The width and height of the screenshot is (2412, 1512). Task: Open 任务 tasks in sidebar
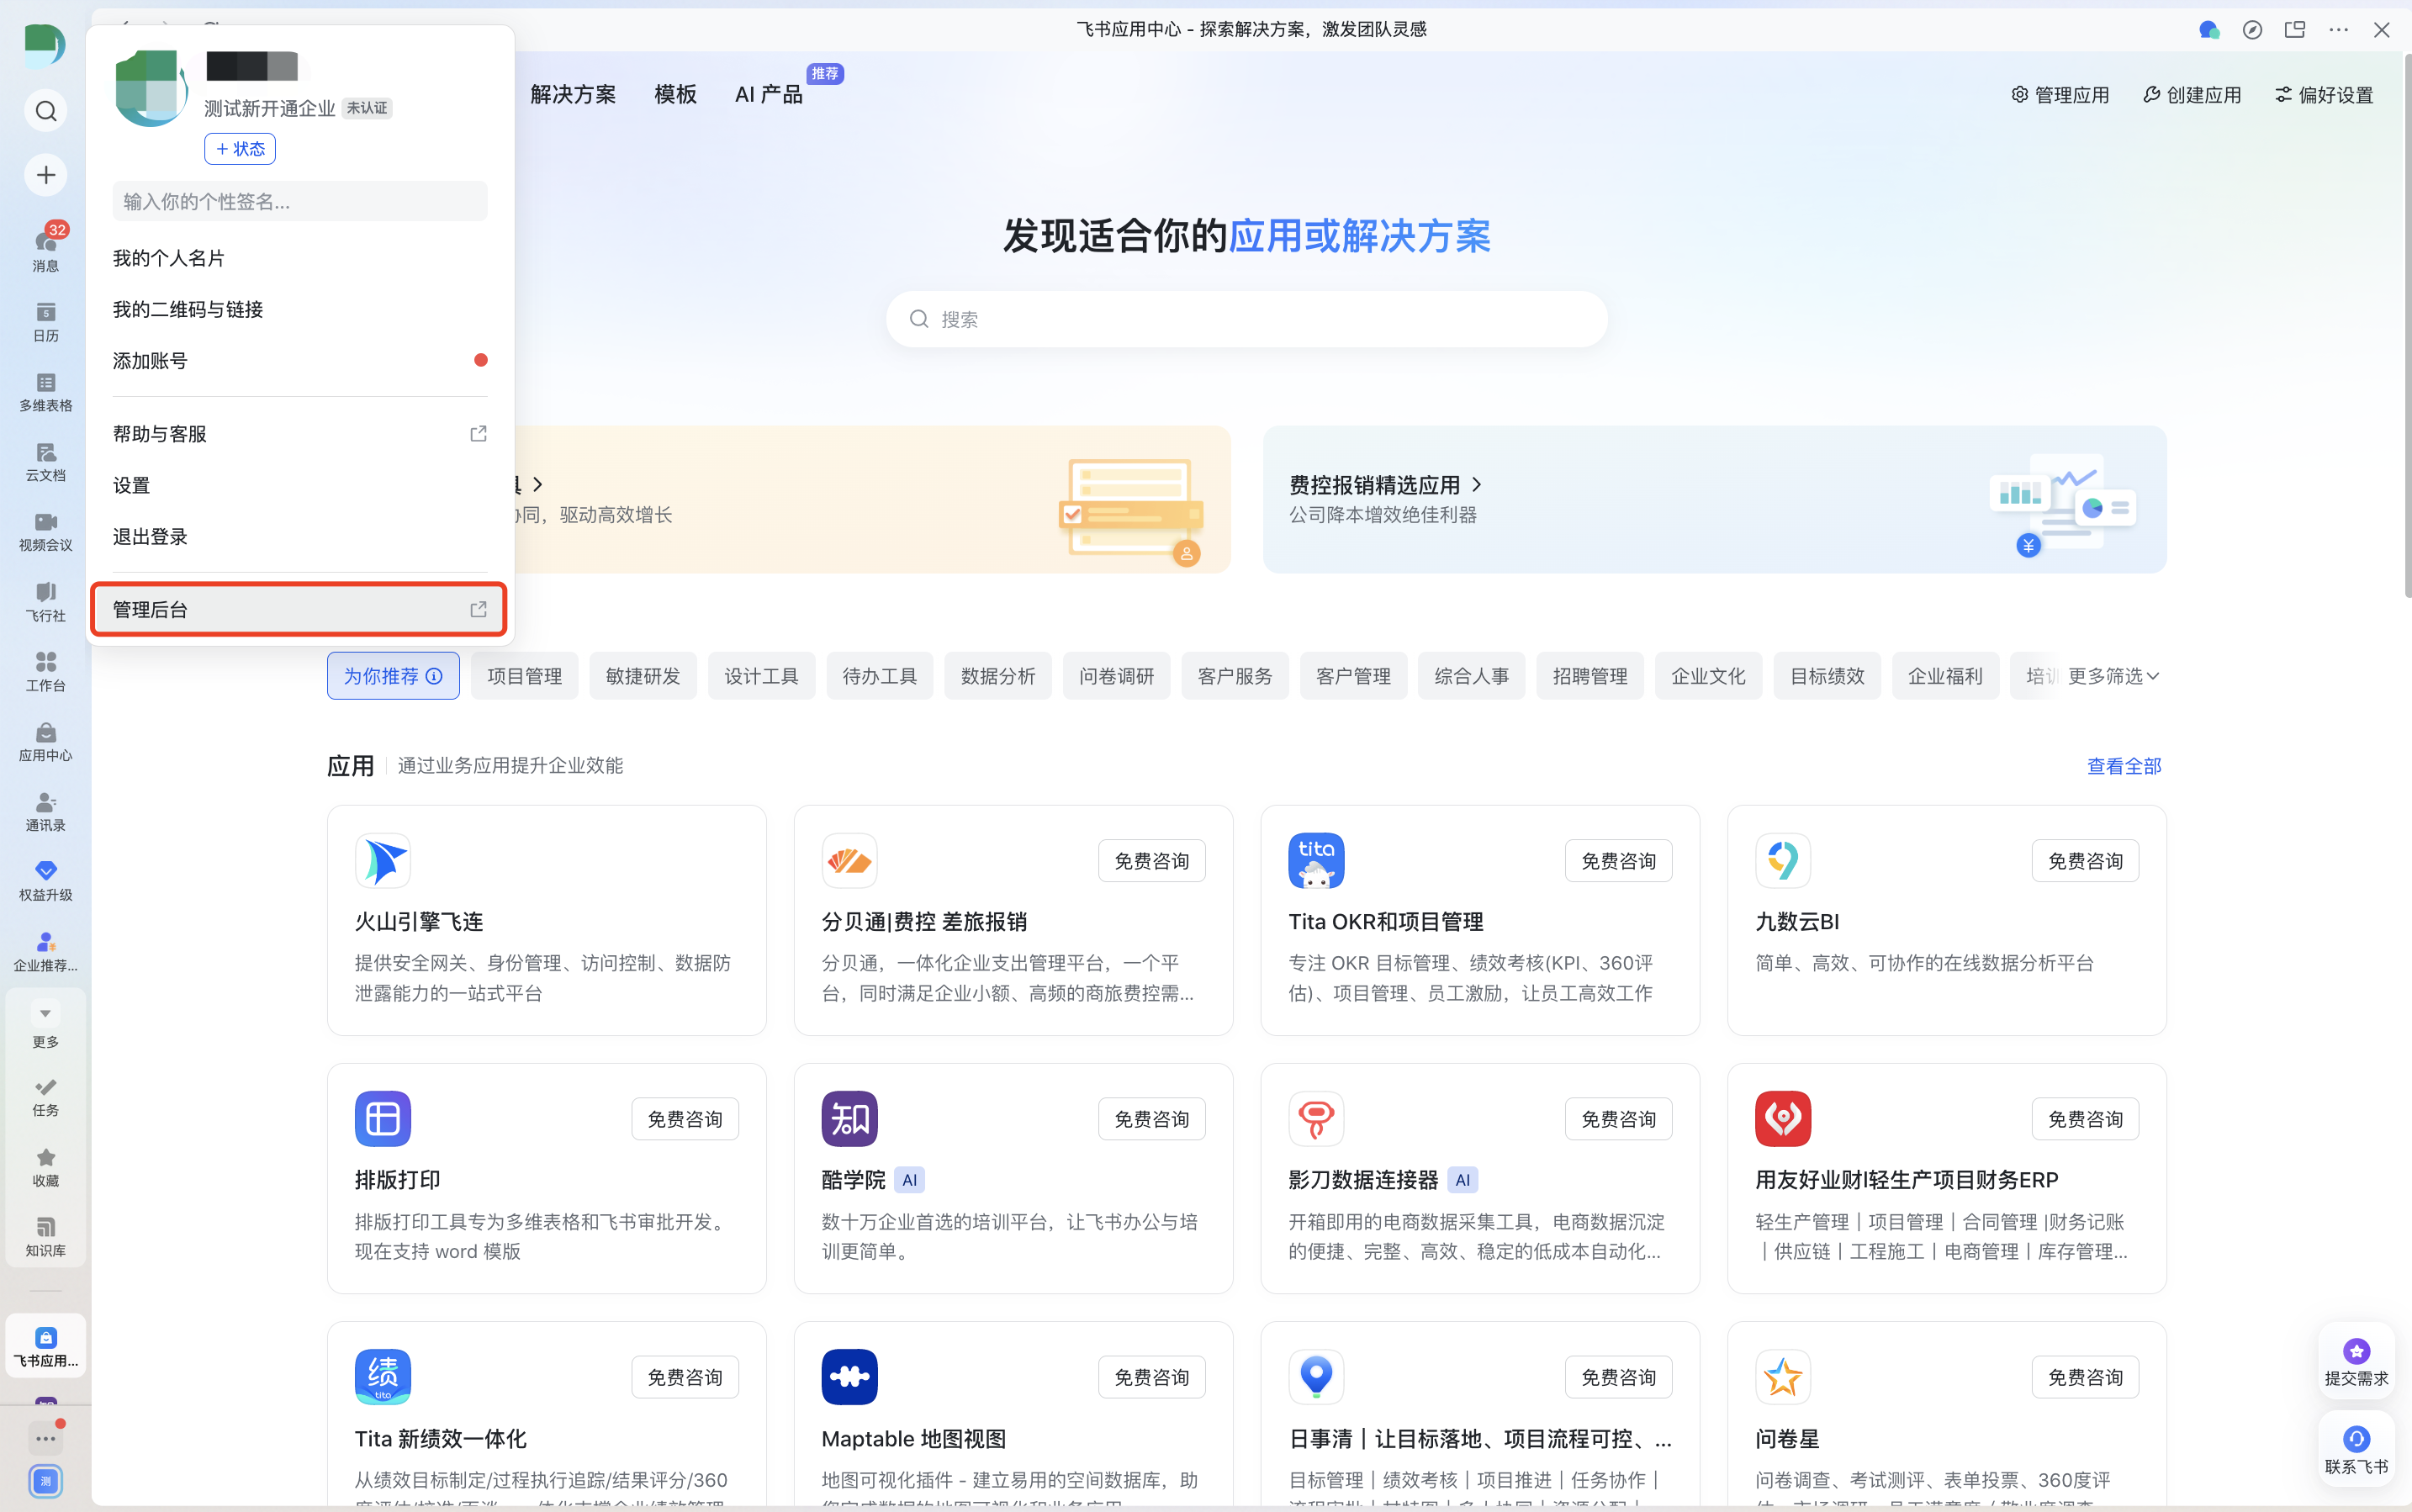[46, 1097]
